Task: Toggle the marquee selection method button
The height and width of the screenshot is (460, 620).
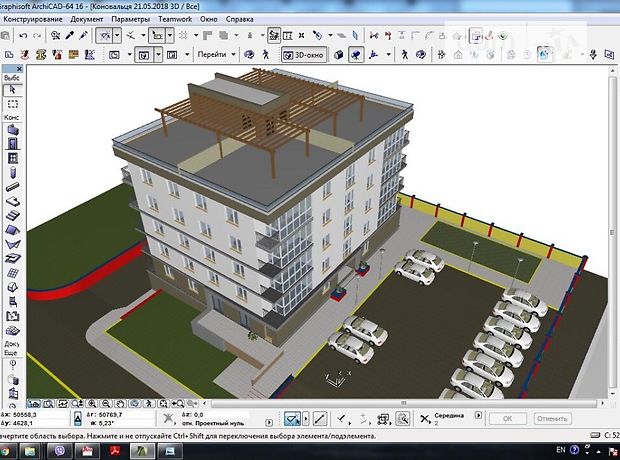Action: [292, 418]
